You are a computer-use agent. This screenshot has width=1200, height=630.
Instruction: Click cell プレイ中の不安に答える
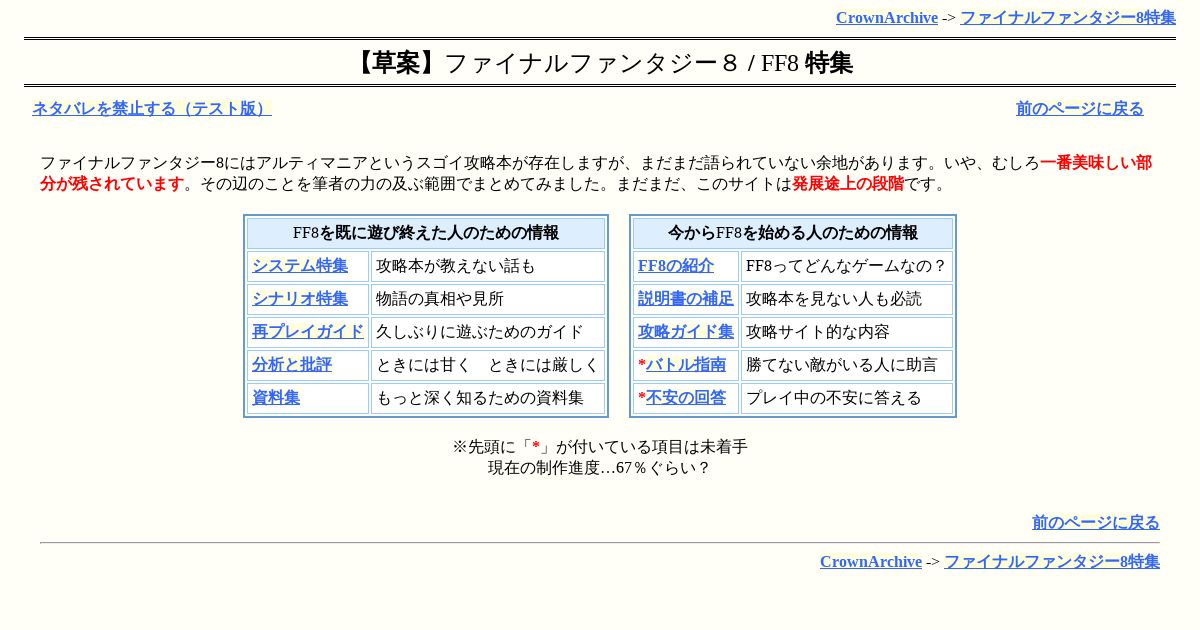847,398
